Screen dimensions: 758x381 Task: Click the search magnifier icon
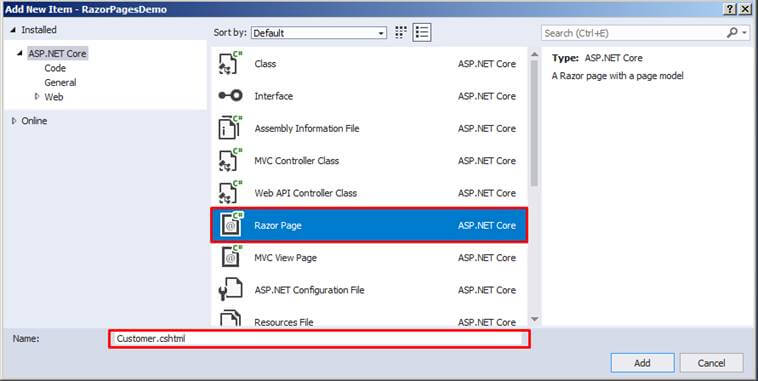[732, 32]
